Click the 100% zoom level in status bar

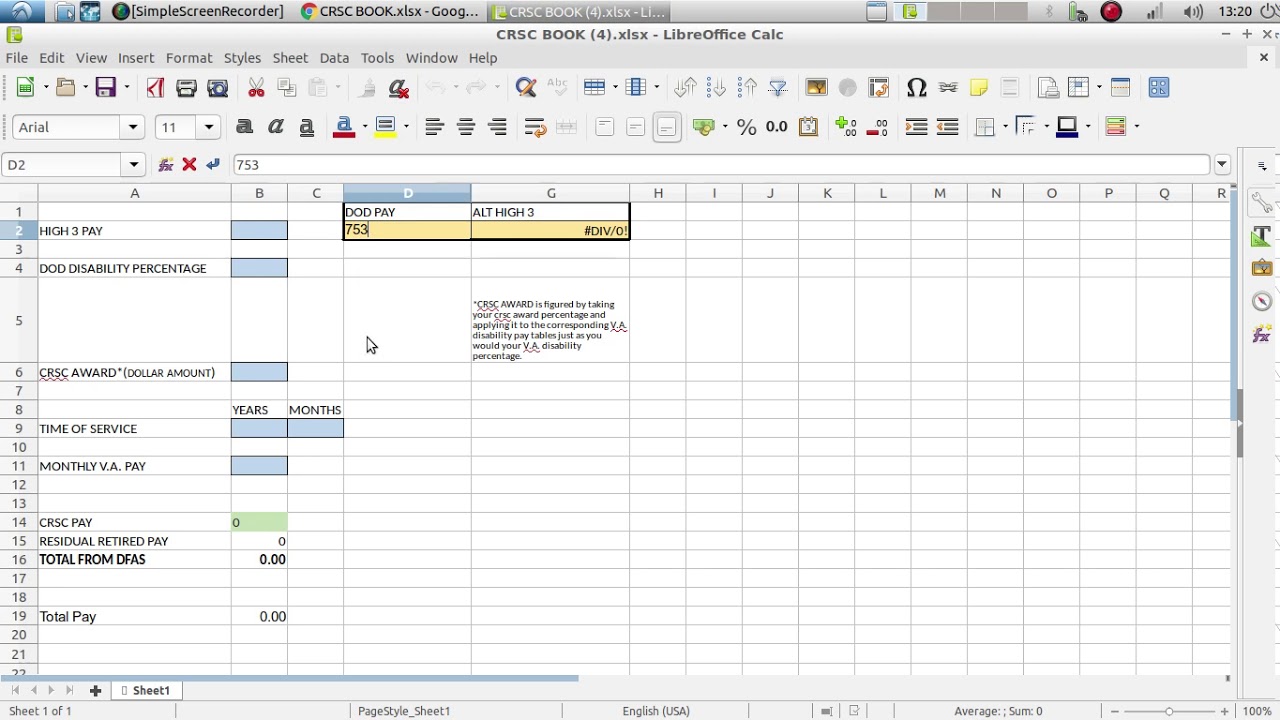click(1257, 711)
